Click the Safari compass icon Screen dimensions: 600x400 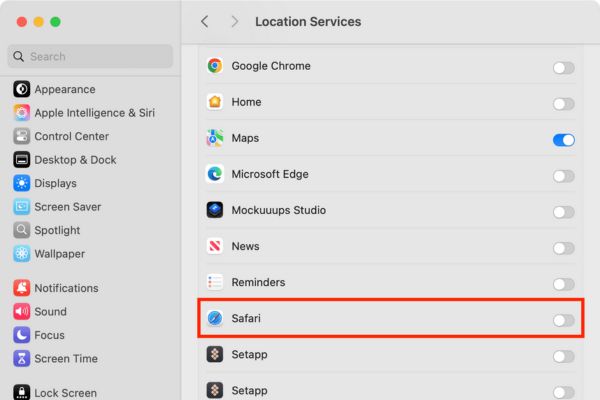click(x=215, y=318)
